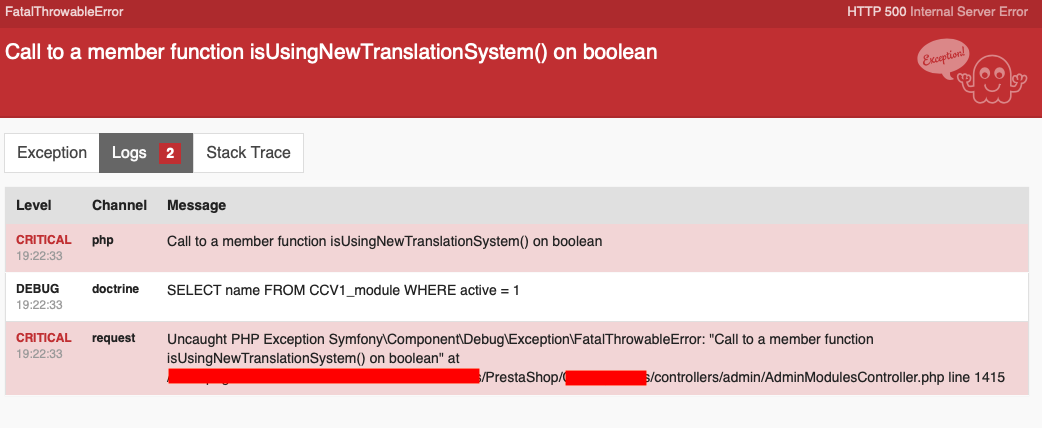Click the Exception! speech bubble
1042x428 pixels.
pyautogui.click(x=944, y=59)
